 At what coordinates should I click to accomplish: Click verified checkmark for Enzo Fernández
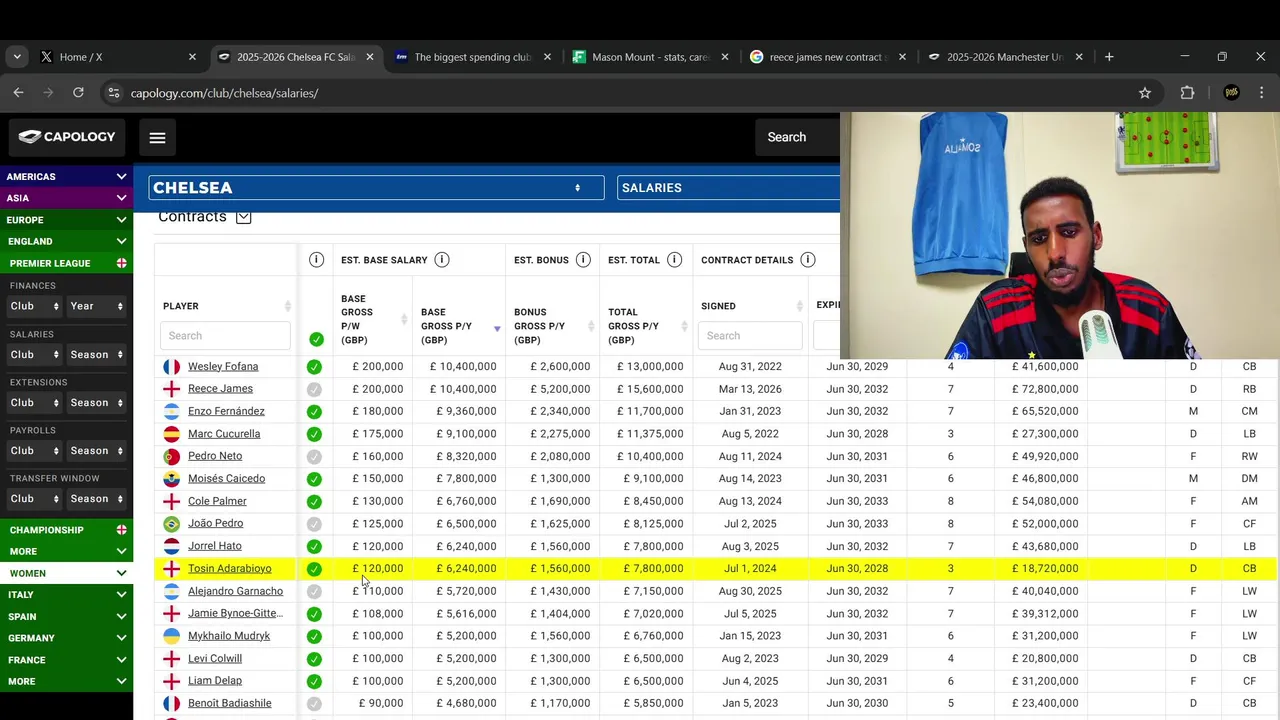coord(314,412)
